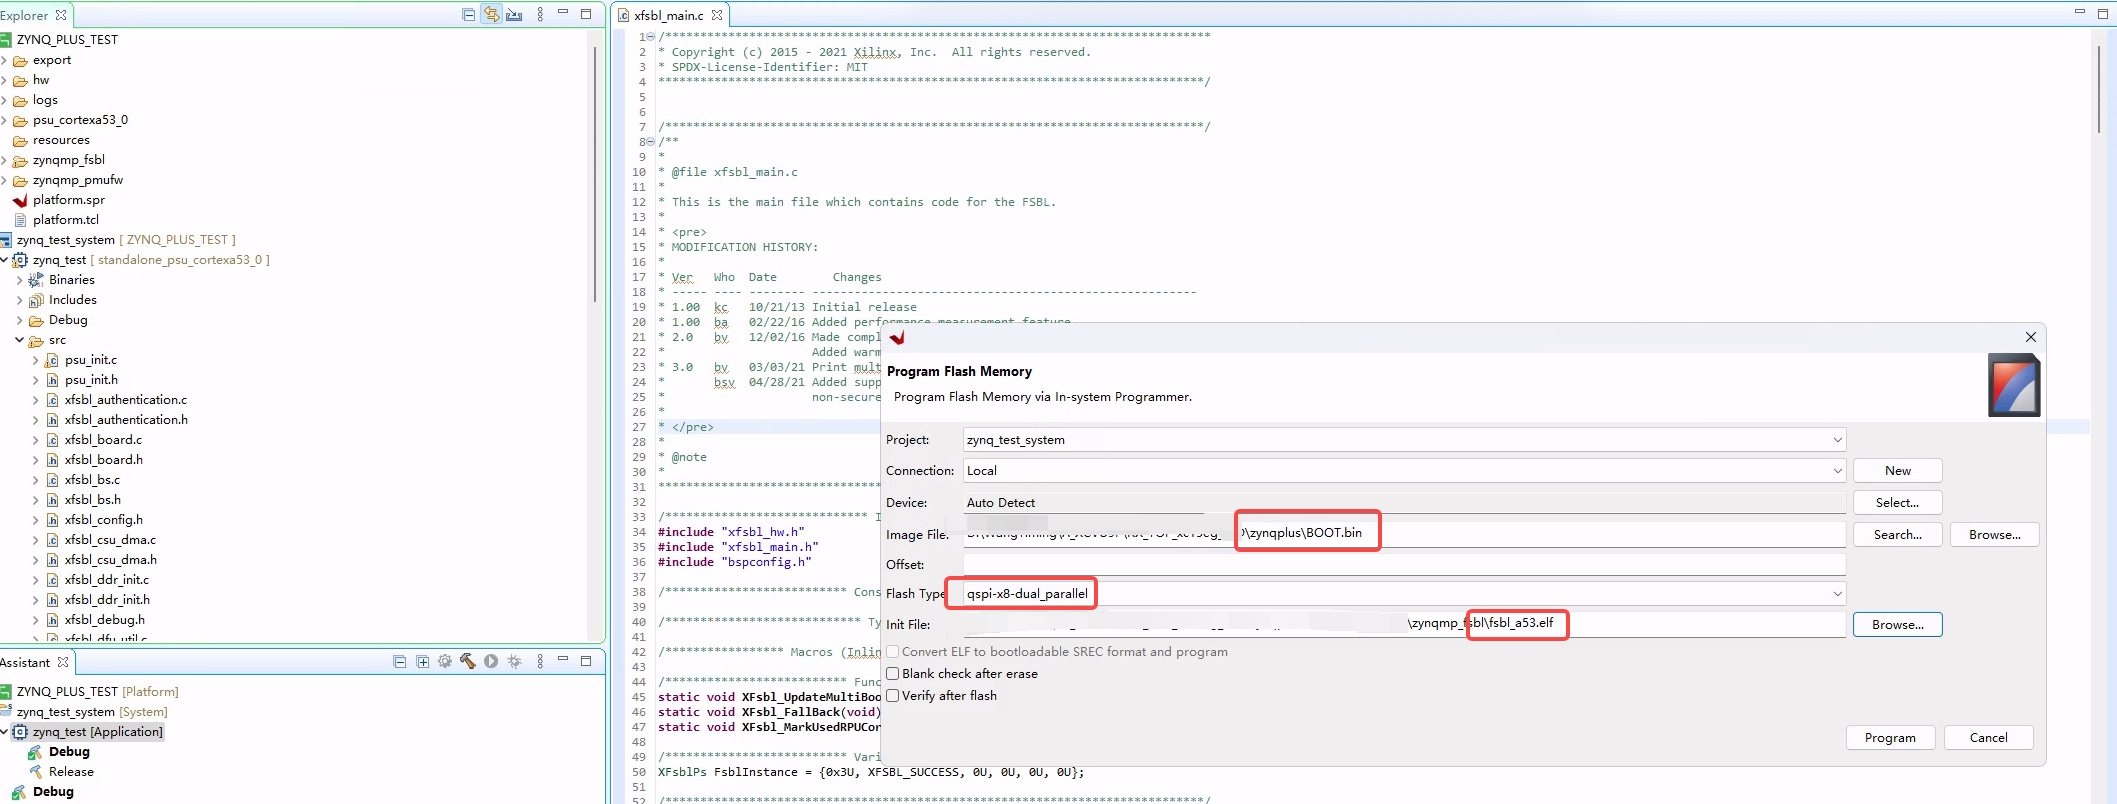Click the import icon in Explorer toolbar
This screenshot has height=804, width=2117.
[x=514, y=14]
